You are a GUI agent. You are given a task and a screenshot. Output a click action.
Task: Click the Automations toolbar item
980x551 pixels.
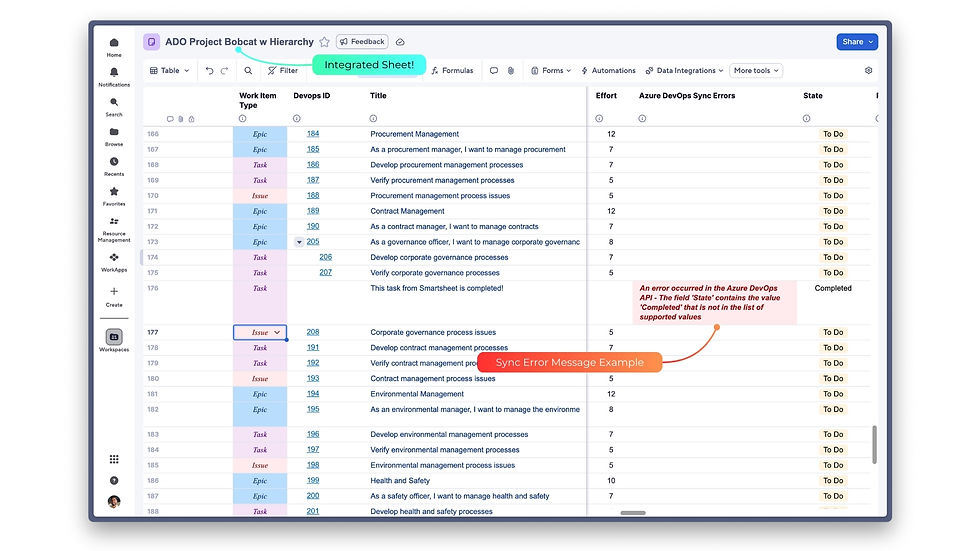coord(608,71)
